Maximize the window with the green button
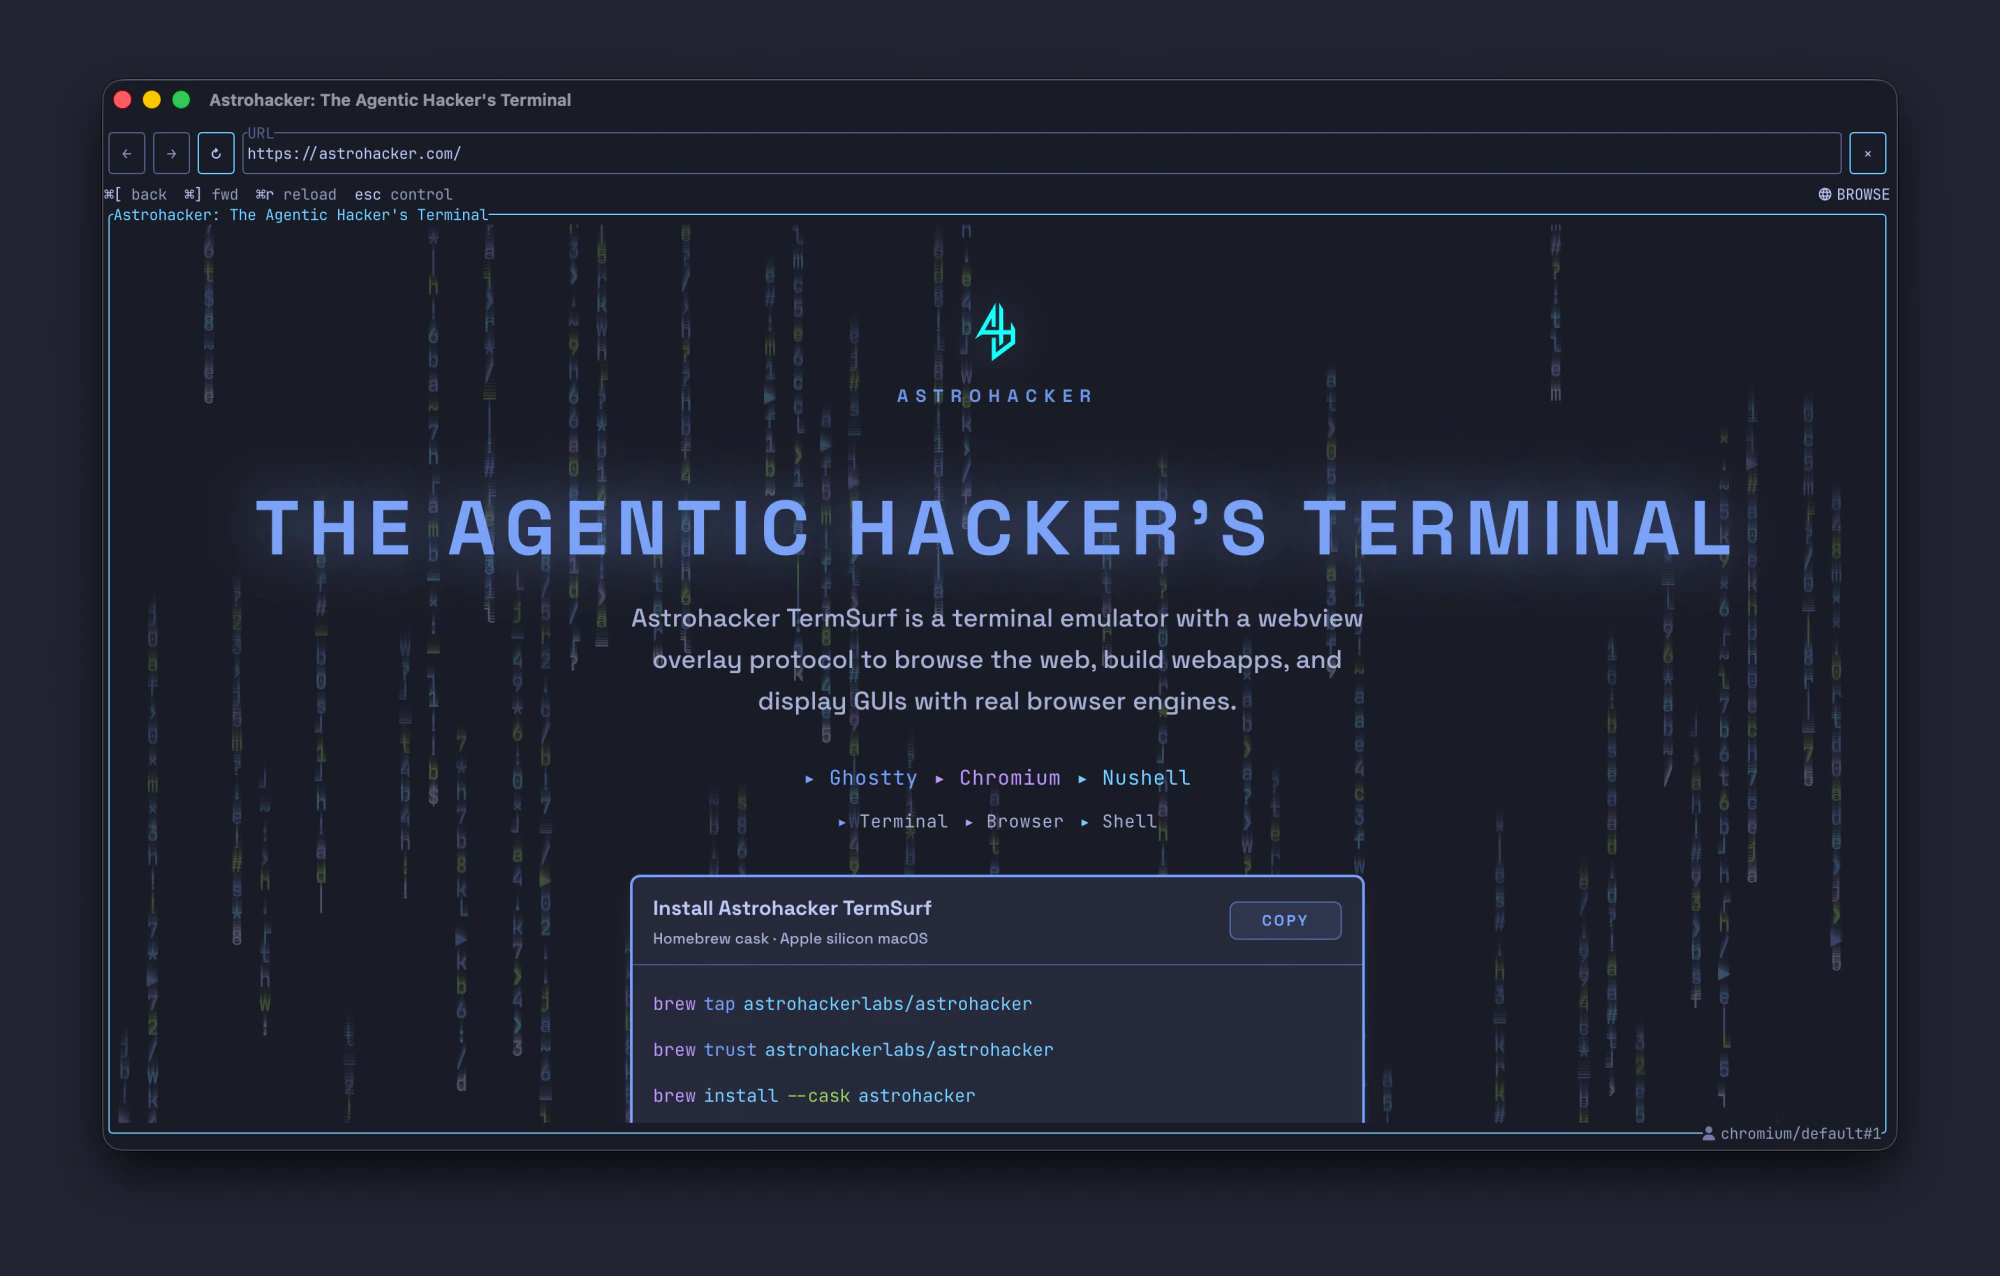The image size is (2000, 1276). pos(181,100)
